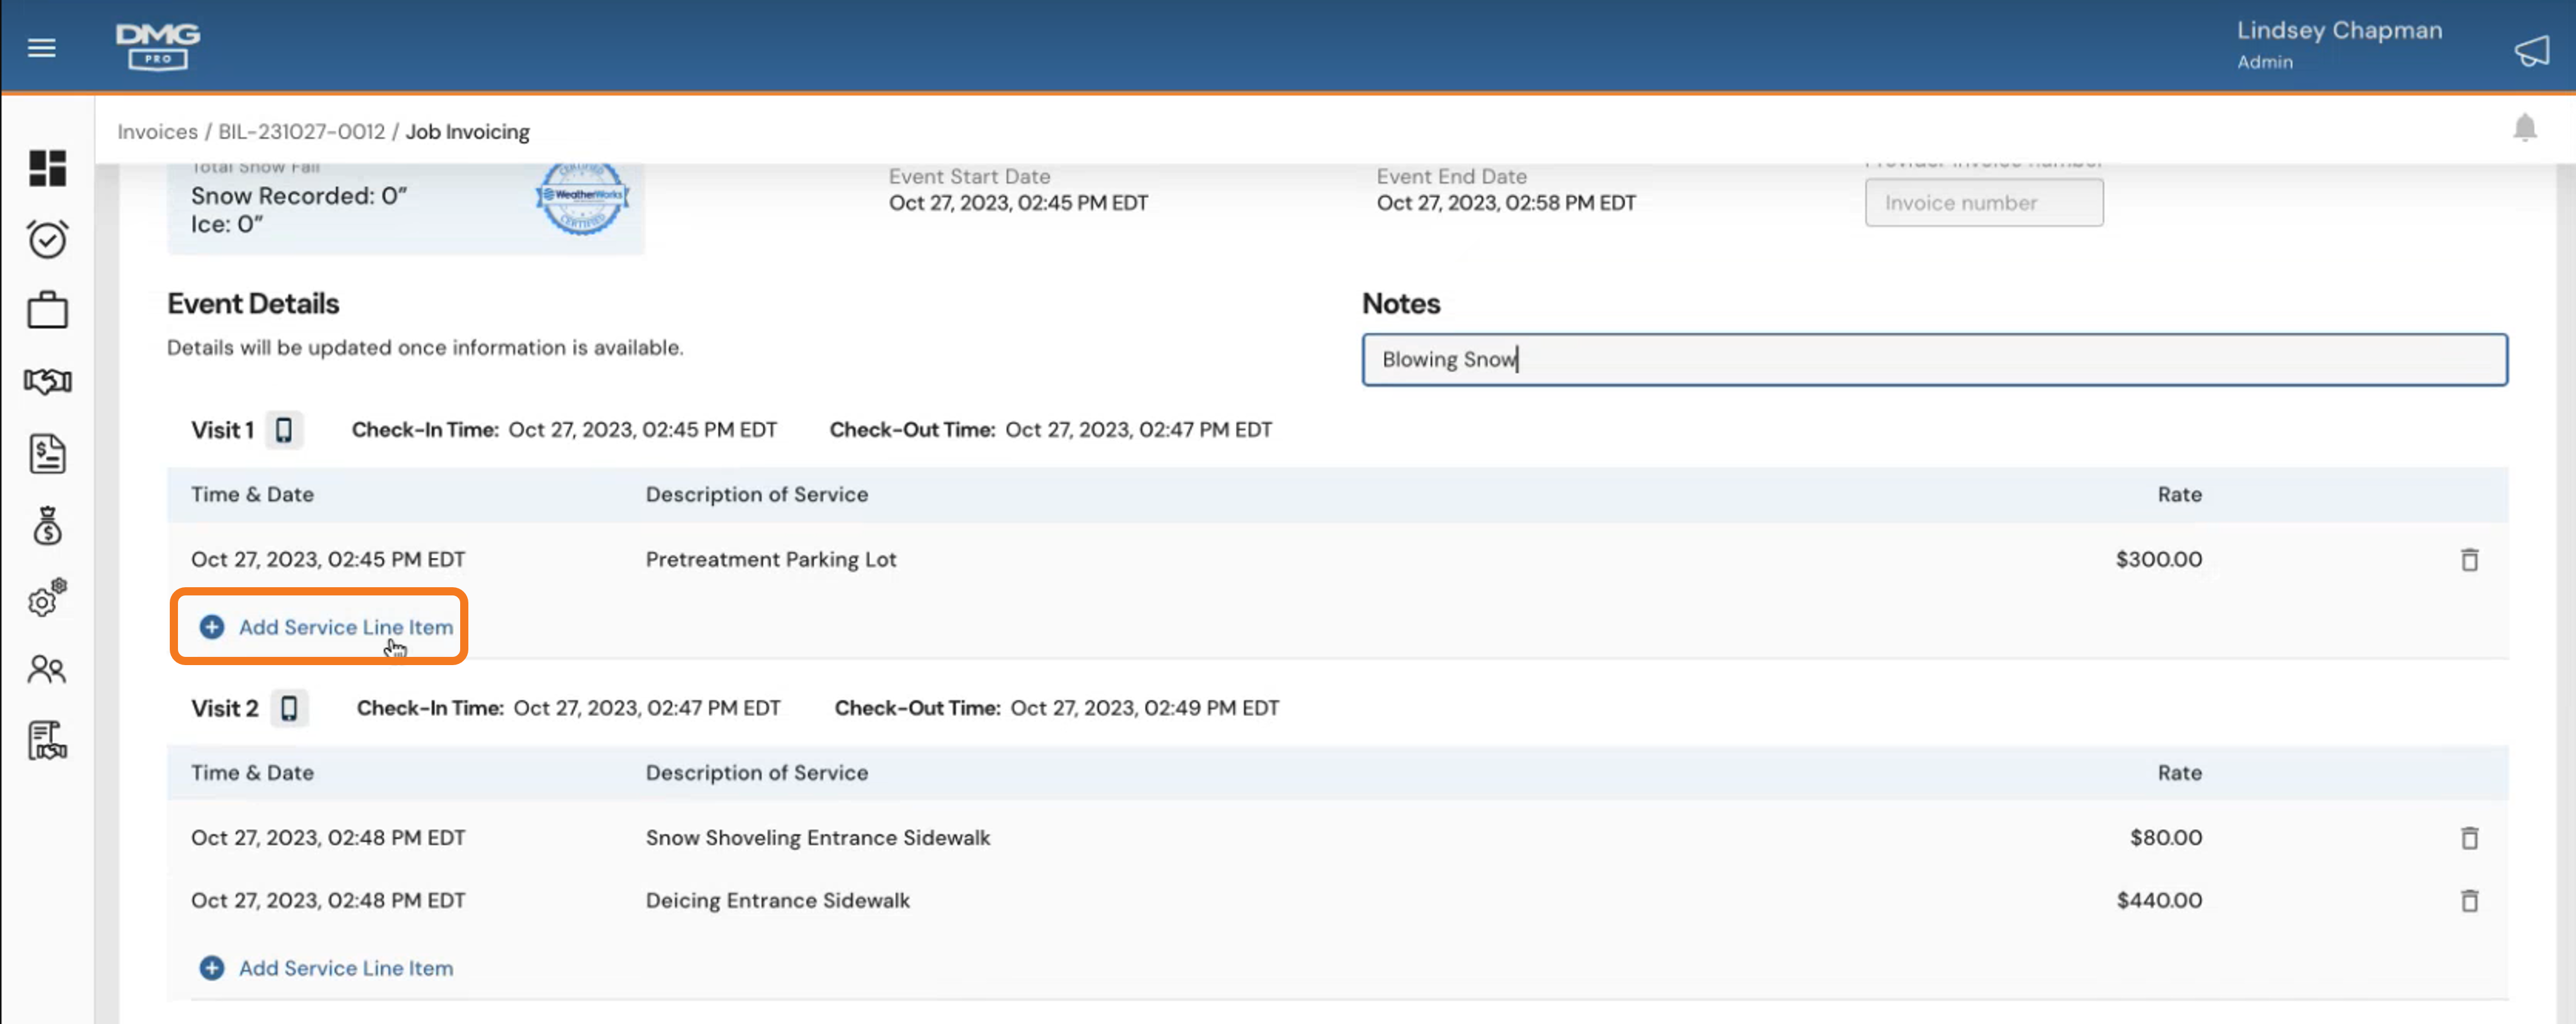Add a service line item under Visit 2
This screenshot has width=2576, height=1024.
(x=324, y=967)
